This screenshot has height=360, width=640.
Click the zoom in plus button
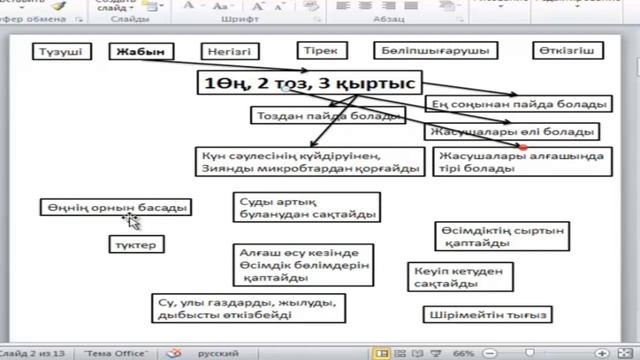click(x=602, y=353)
